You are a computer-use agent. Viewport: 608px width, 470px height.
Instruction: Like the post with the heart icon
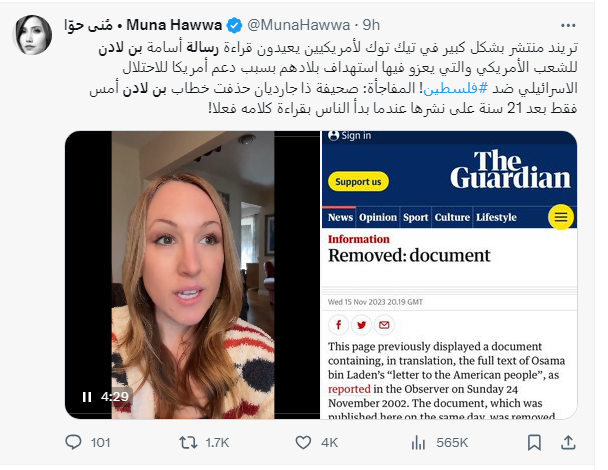point(303,442)
